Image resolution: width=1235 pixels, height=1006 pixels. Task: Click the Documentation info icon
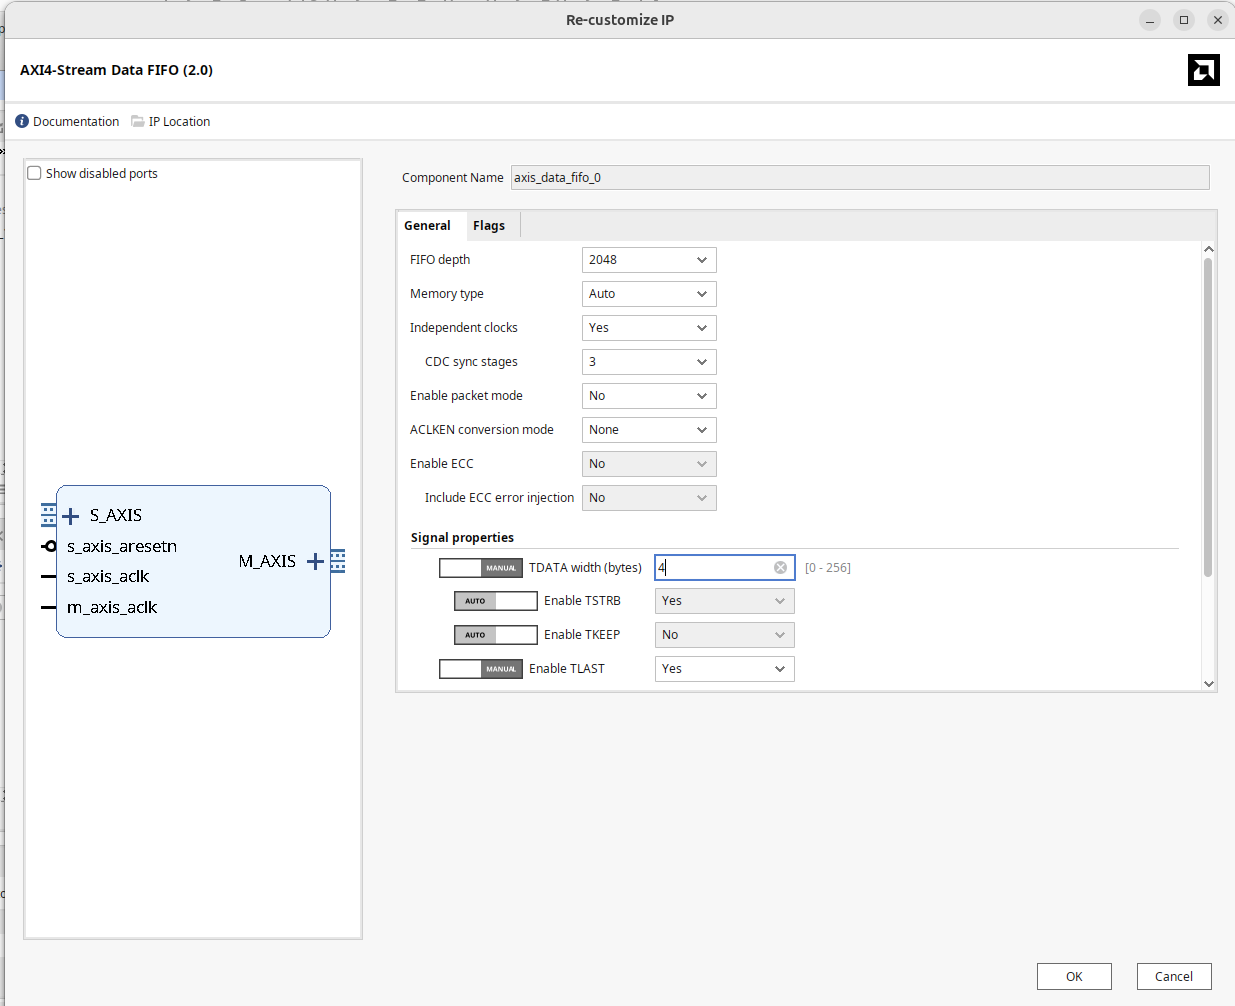(x=22, y=122)
